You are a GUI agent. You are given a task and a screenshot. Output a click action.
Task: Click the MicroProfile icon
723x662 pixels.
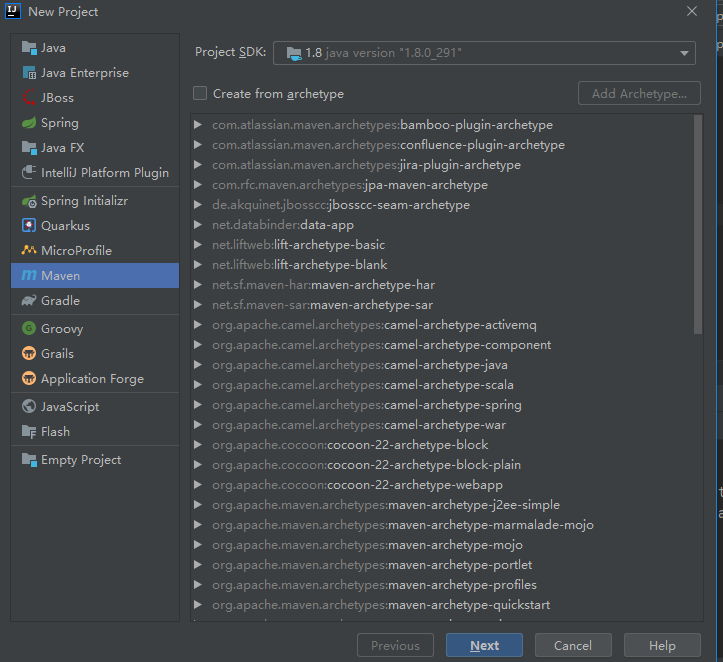29,250
